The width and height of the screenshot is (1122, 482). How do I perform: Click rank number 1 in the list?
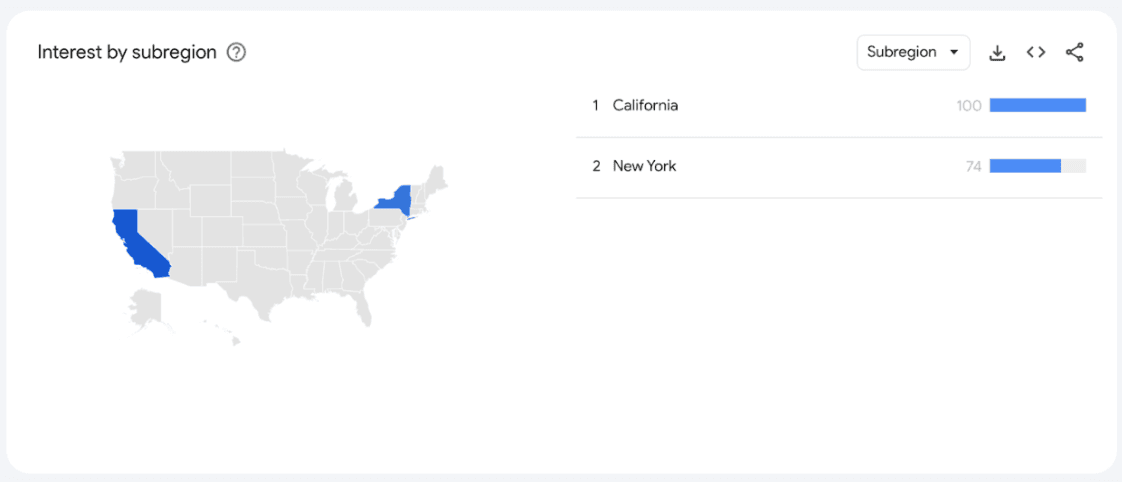595,105
